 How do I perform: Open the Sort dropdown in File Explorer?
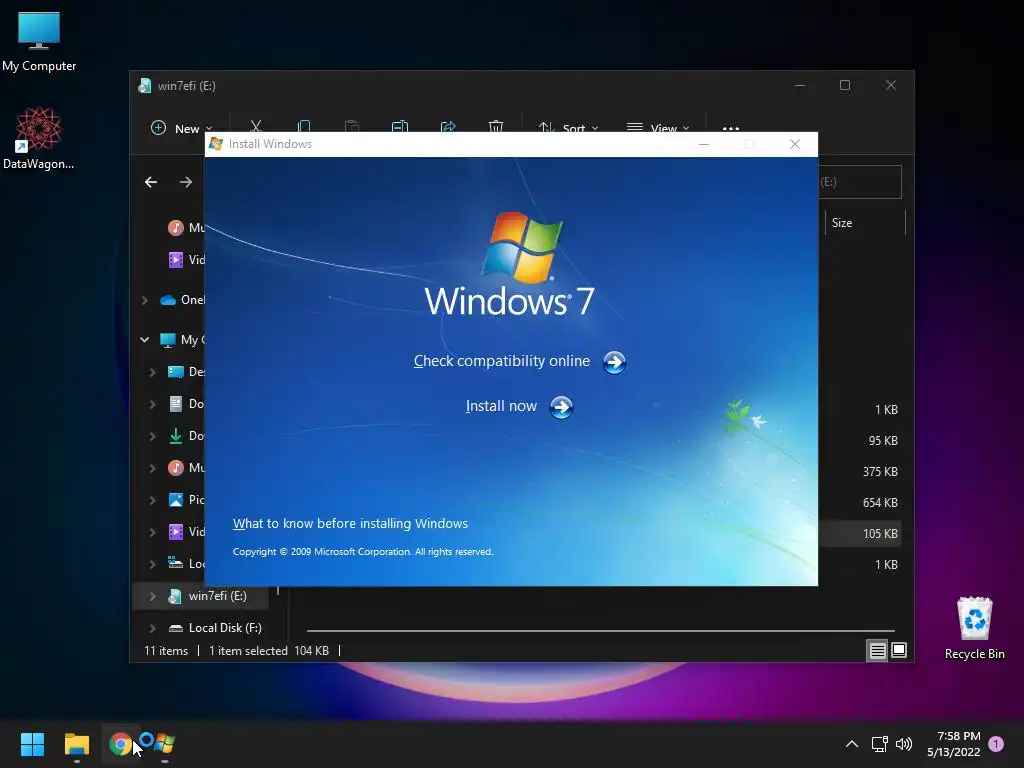point(568,128)
